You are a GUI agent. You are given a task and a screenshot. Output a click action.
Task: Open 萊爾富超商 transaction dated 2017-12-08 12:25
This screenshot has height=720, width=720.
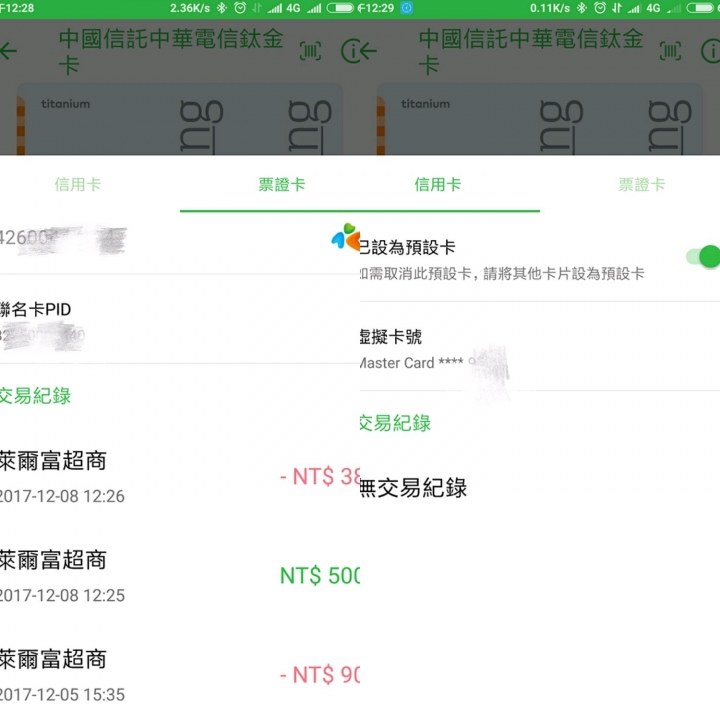click(x=180, y=576)
